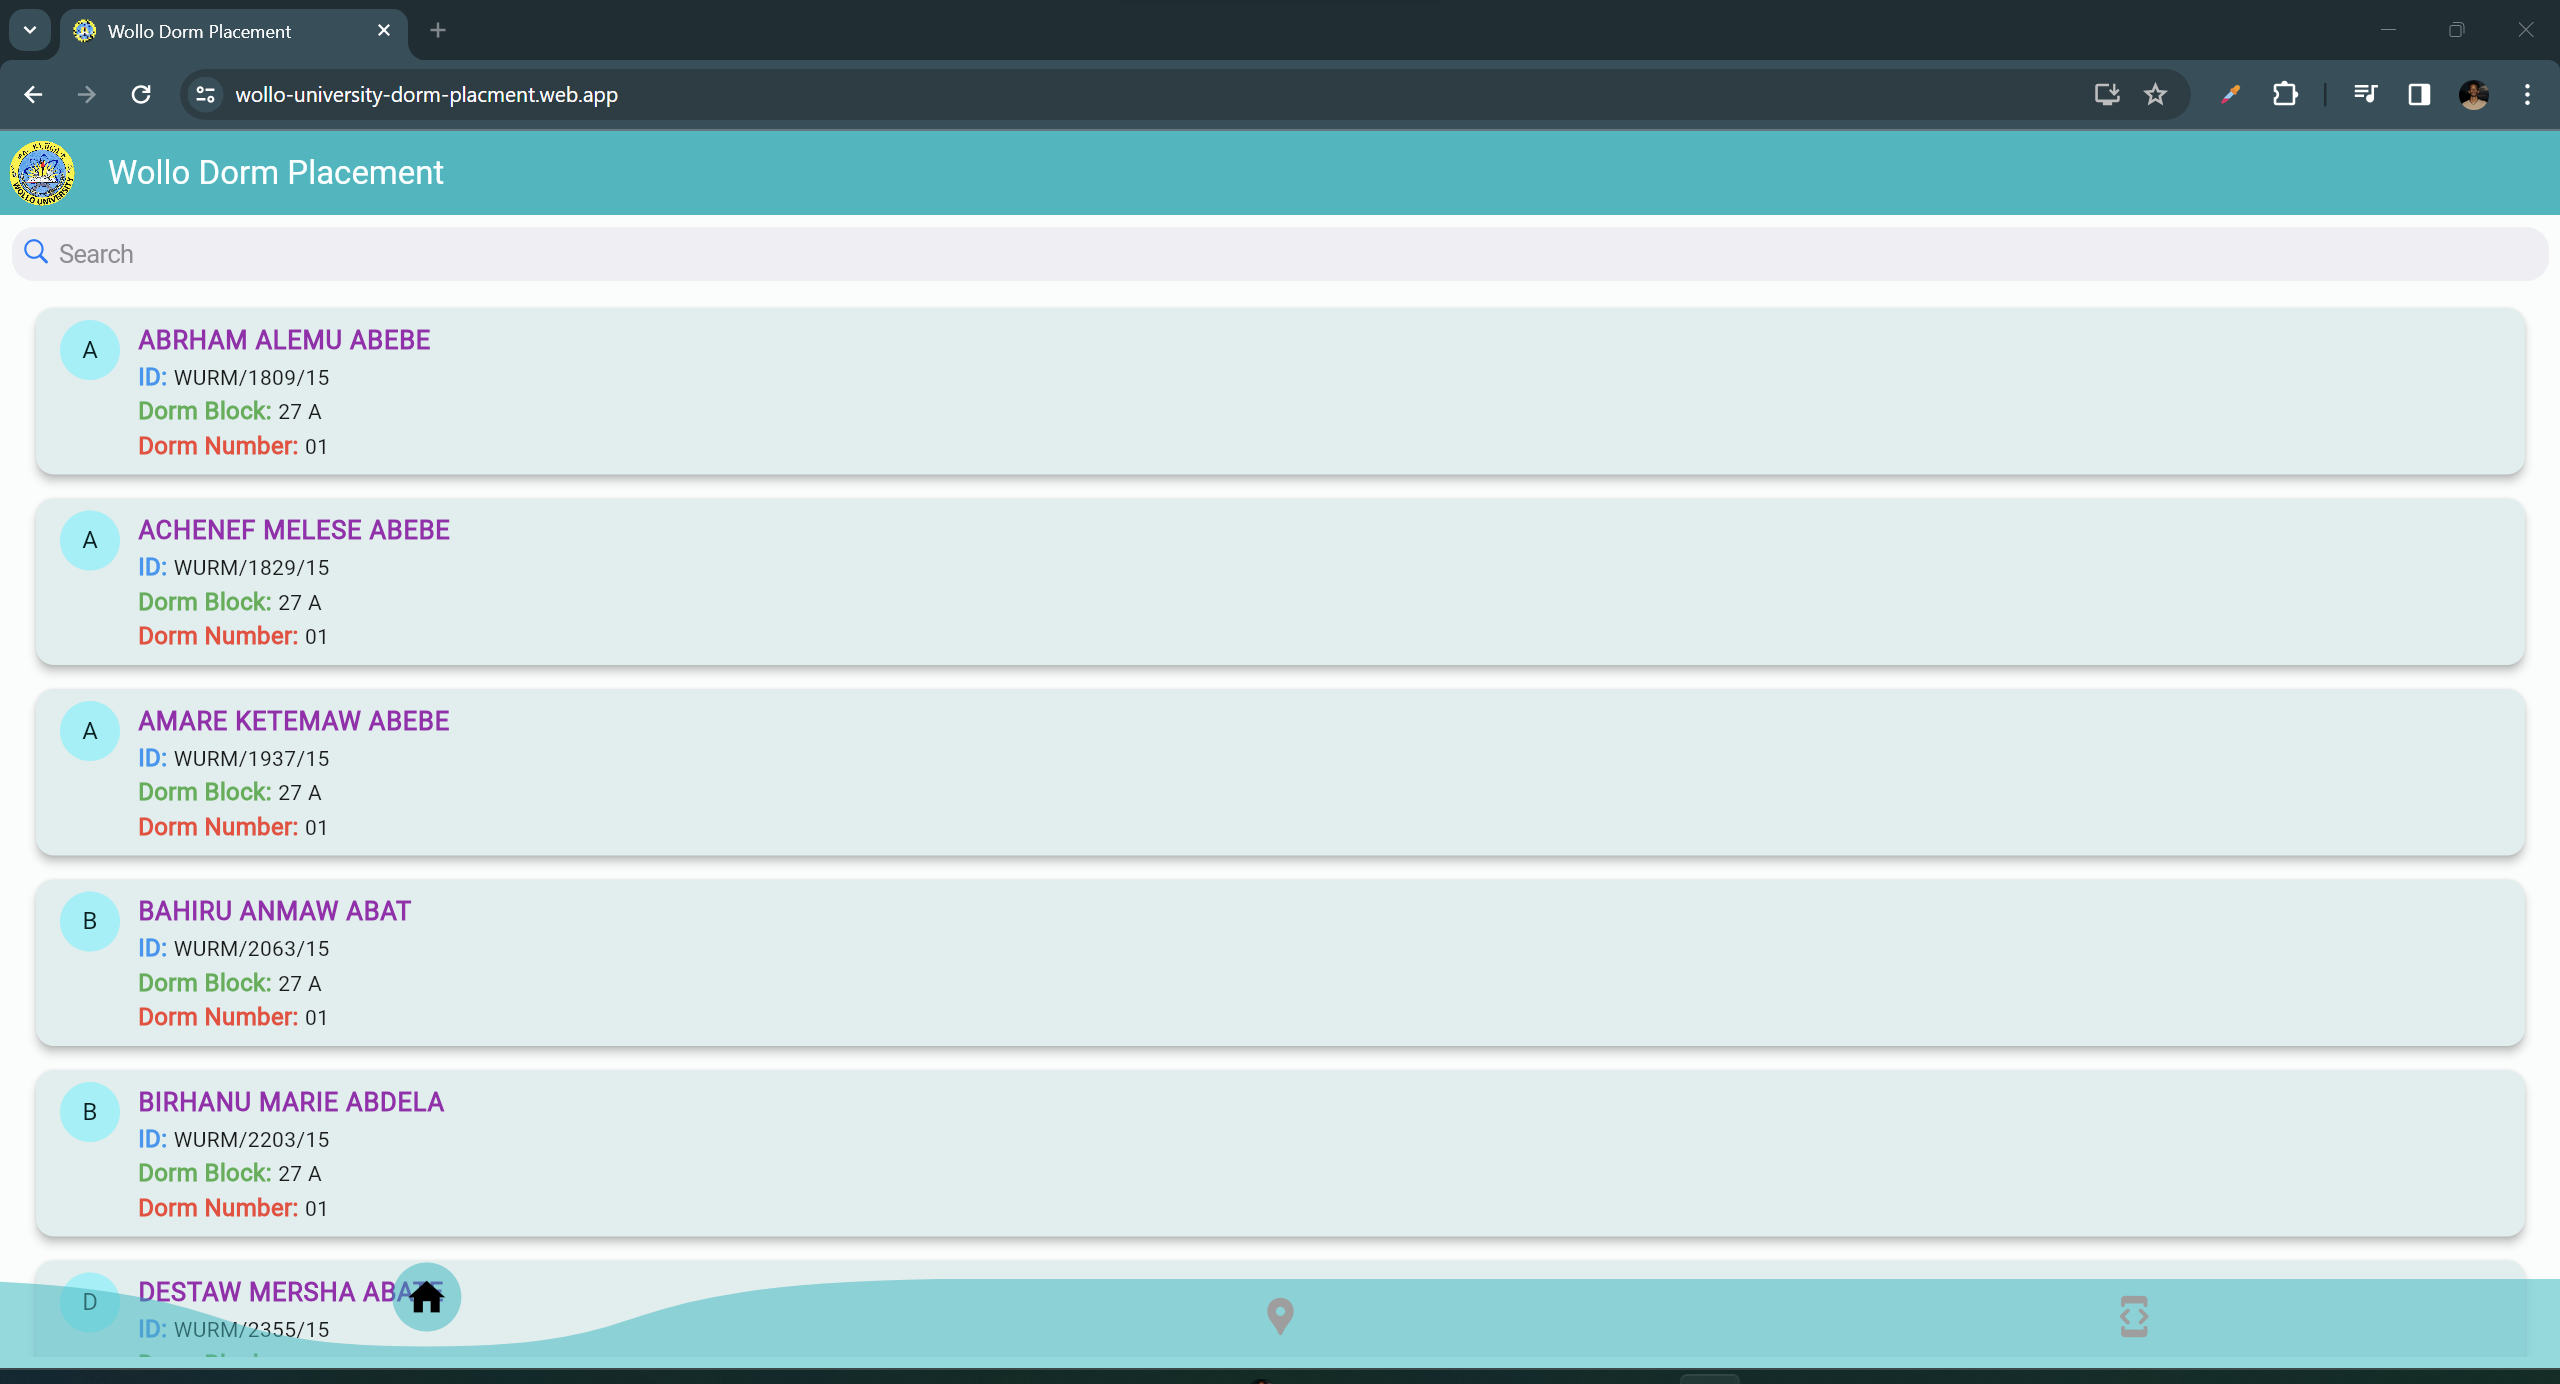The height and width of the screenshot is (1384, 2560).
Task: Open the media control icon
Action: [2365, 95]
